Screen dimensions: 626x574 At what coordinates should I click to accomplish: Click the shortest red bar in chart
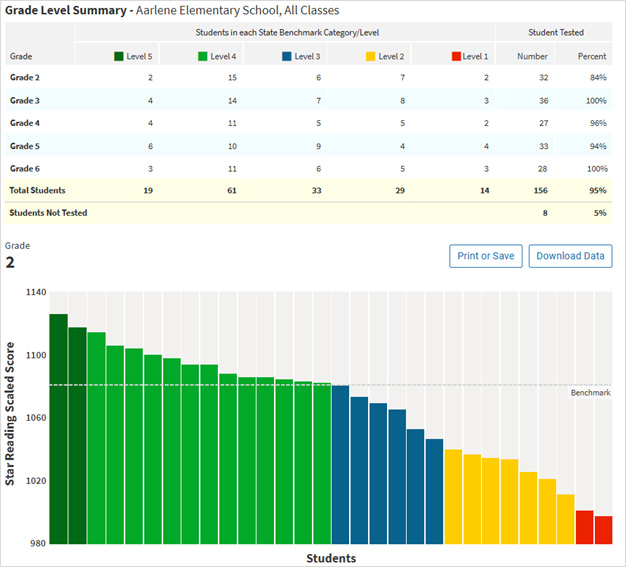pos(603,530)
